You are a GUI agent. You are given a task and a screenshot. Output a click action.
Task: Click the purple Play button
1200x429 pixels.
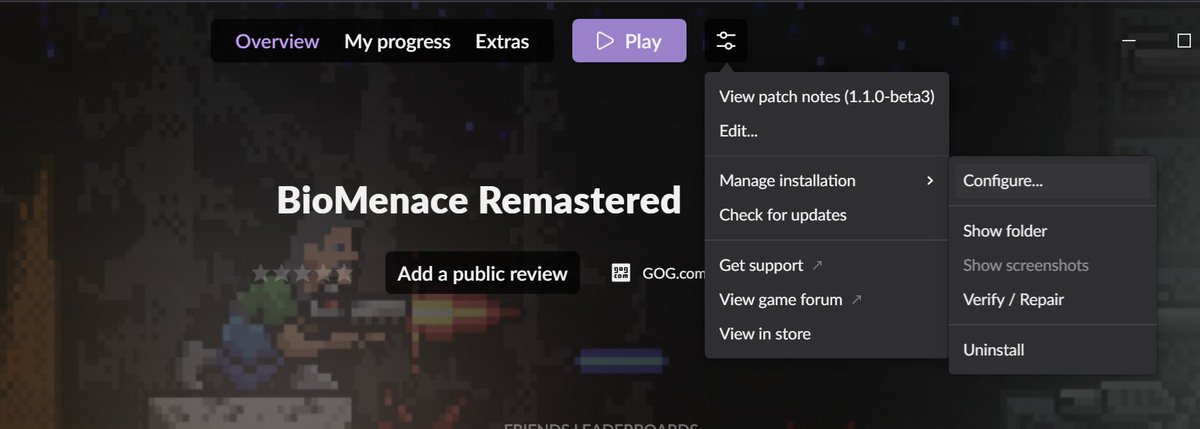click(629, 41)
